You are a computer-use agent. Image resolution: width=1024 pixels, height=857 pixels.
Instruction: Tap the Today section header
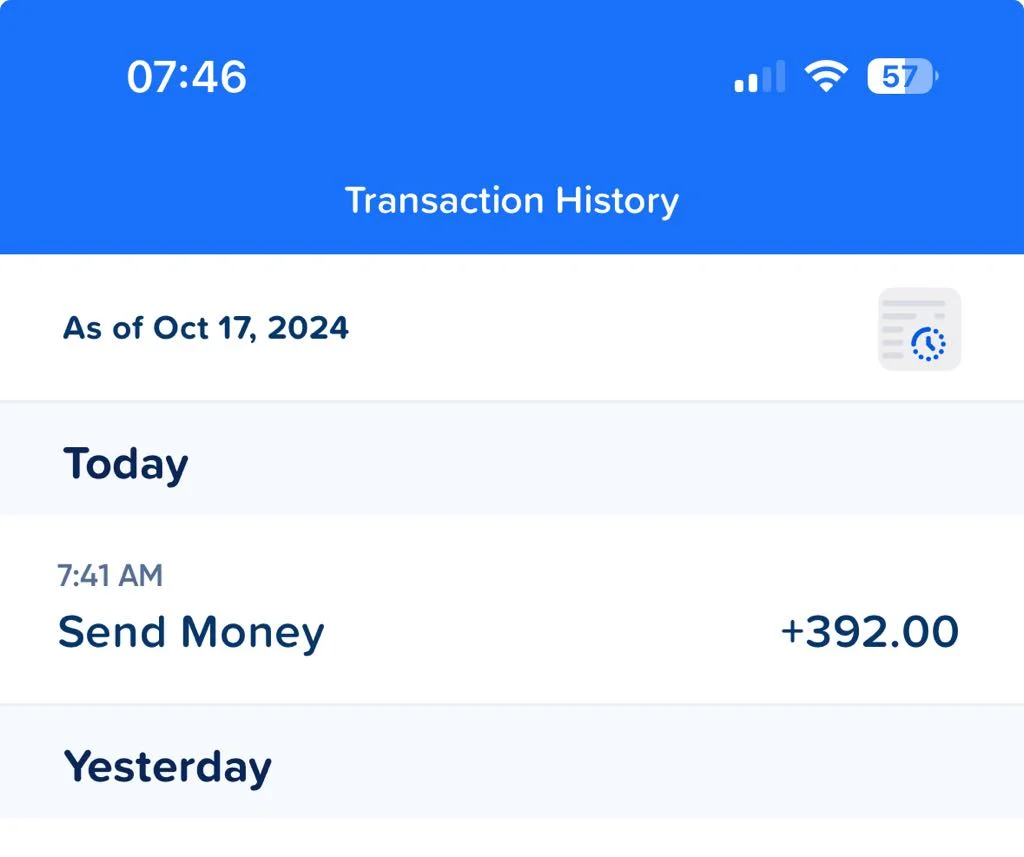tap(125, 464)
